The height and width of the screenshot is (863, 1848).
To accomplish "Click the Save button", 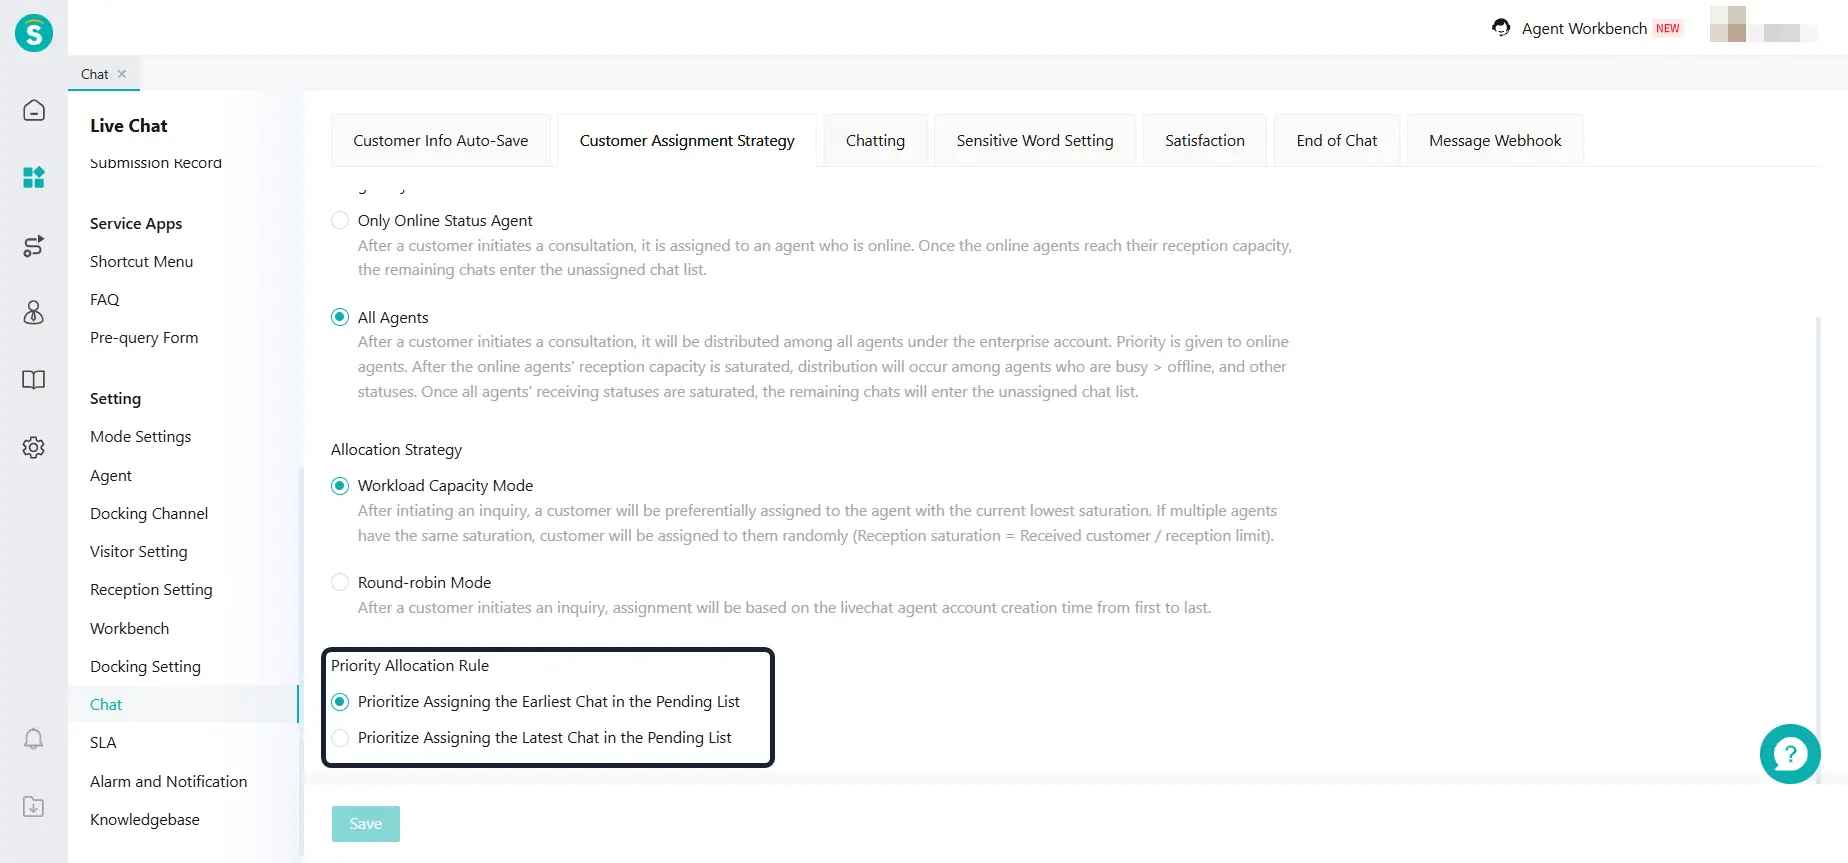I will (366, 824).
